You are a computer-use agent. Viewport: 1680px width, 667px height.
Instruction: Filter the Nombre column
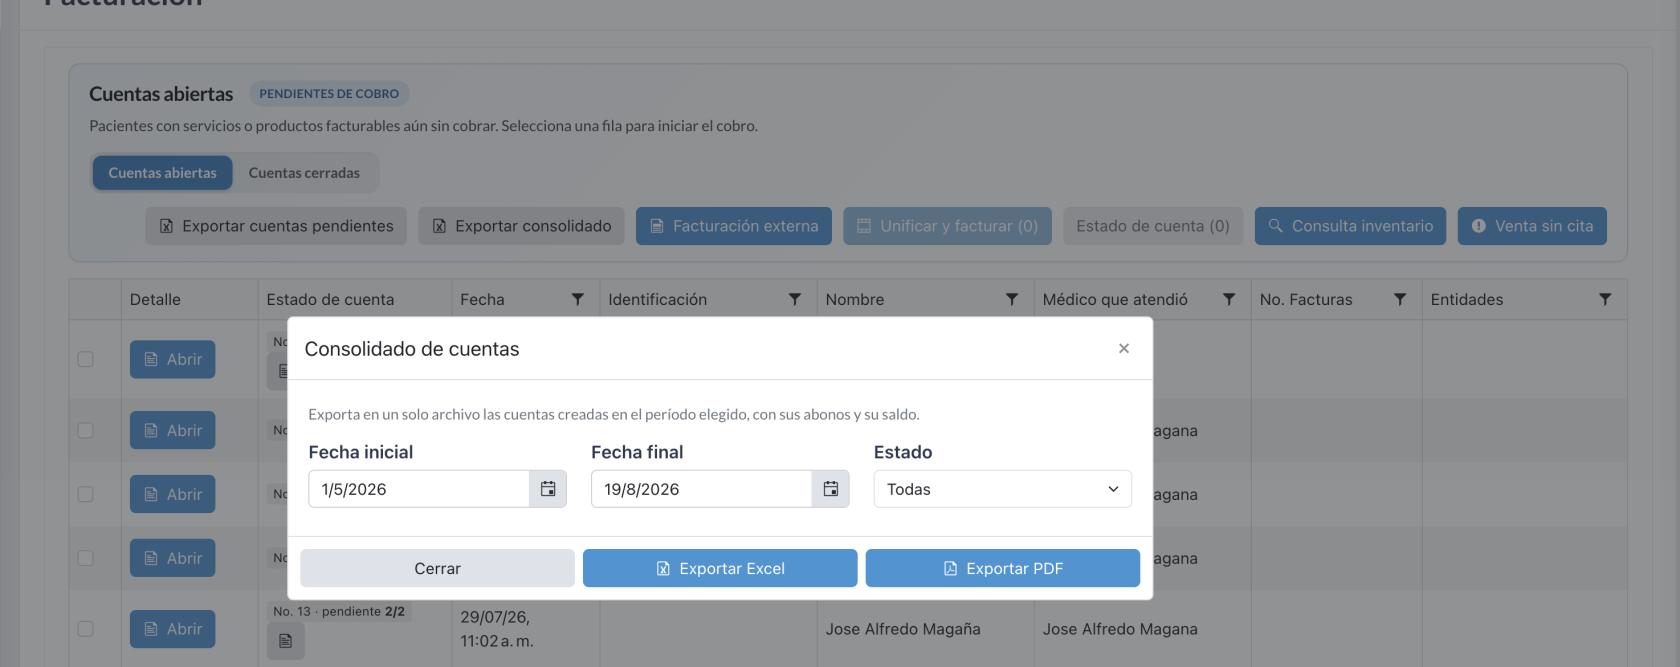tap(1011, 299)
